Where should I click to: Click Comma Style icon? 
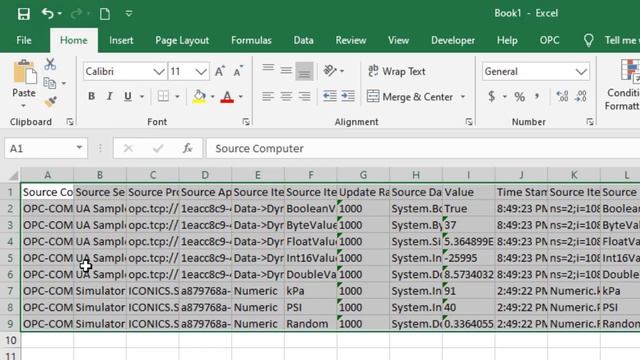point(537,96)
